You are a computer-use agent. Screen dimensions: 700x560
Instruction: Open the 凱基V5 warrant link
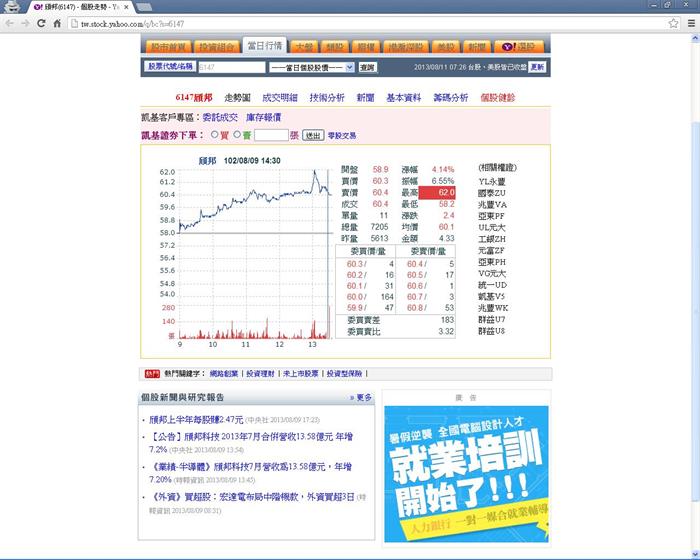(x=492, y=297)
